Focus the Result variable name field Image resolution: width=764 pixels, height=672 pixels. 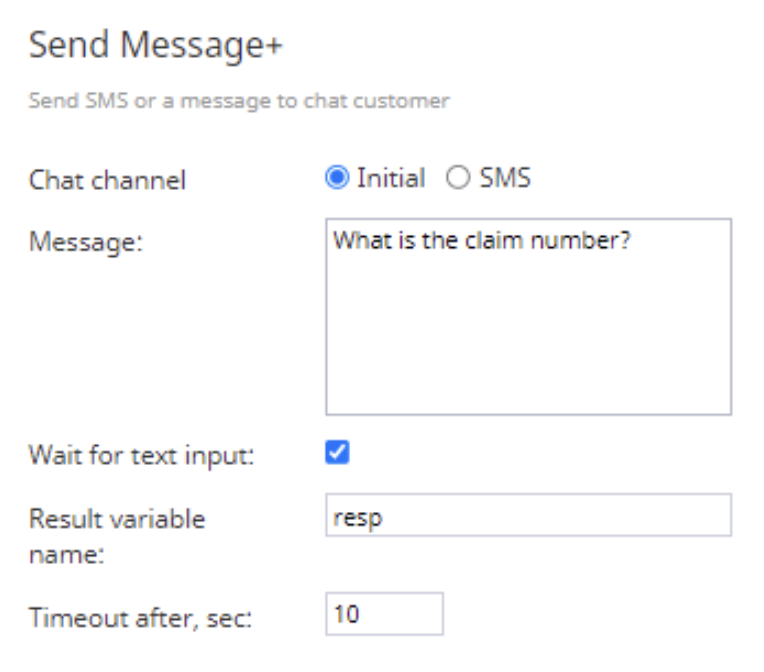pos(529,515)
